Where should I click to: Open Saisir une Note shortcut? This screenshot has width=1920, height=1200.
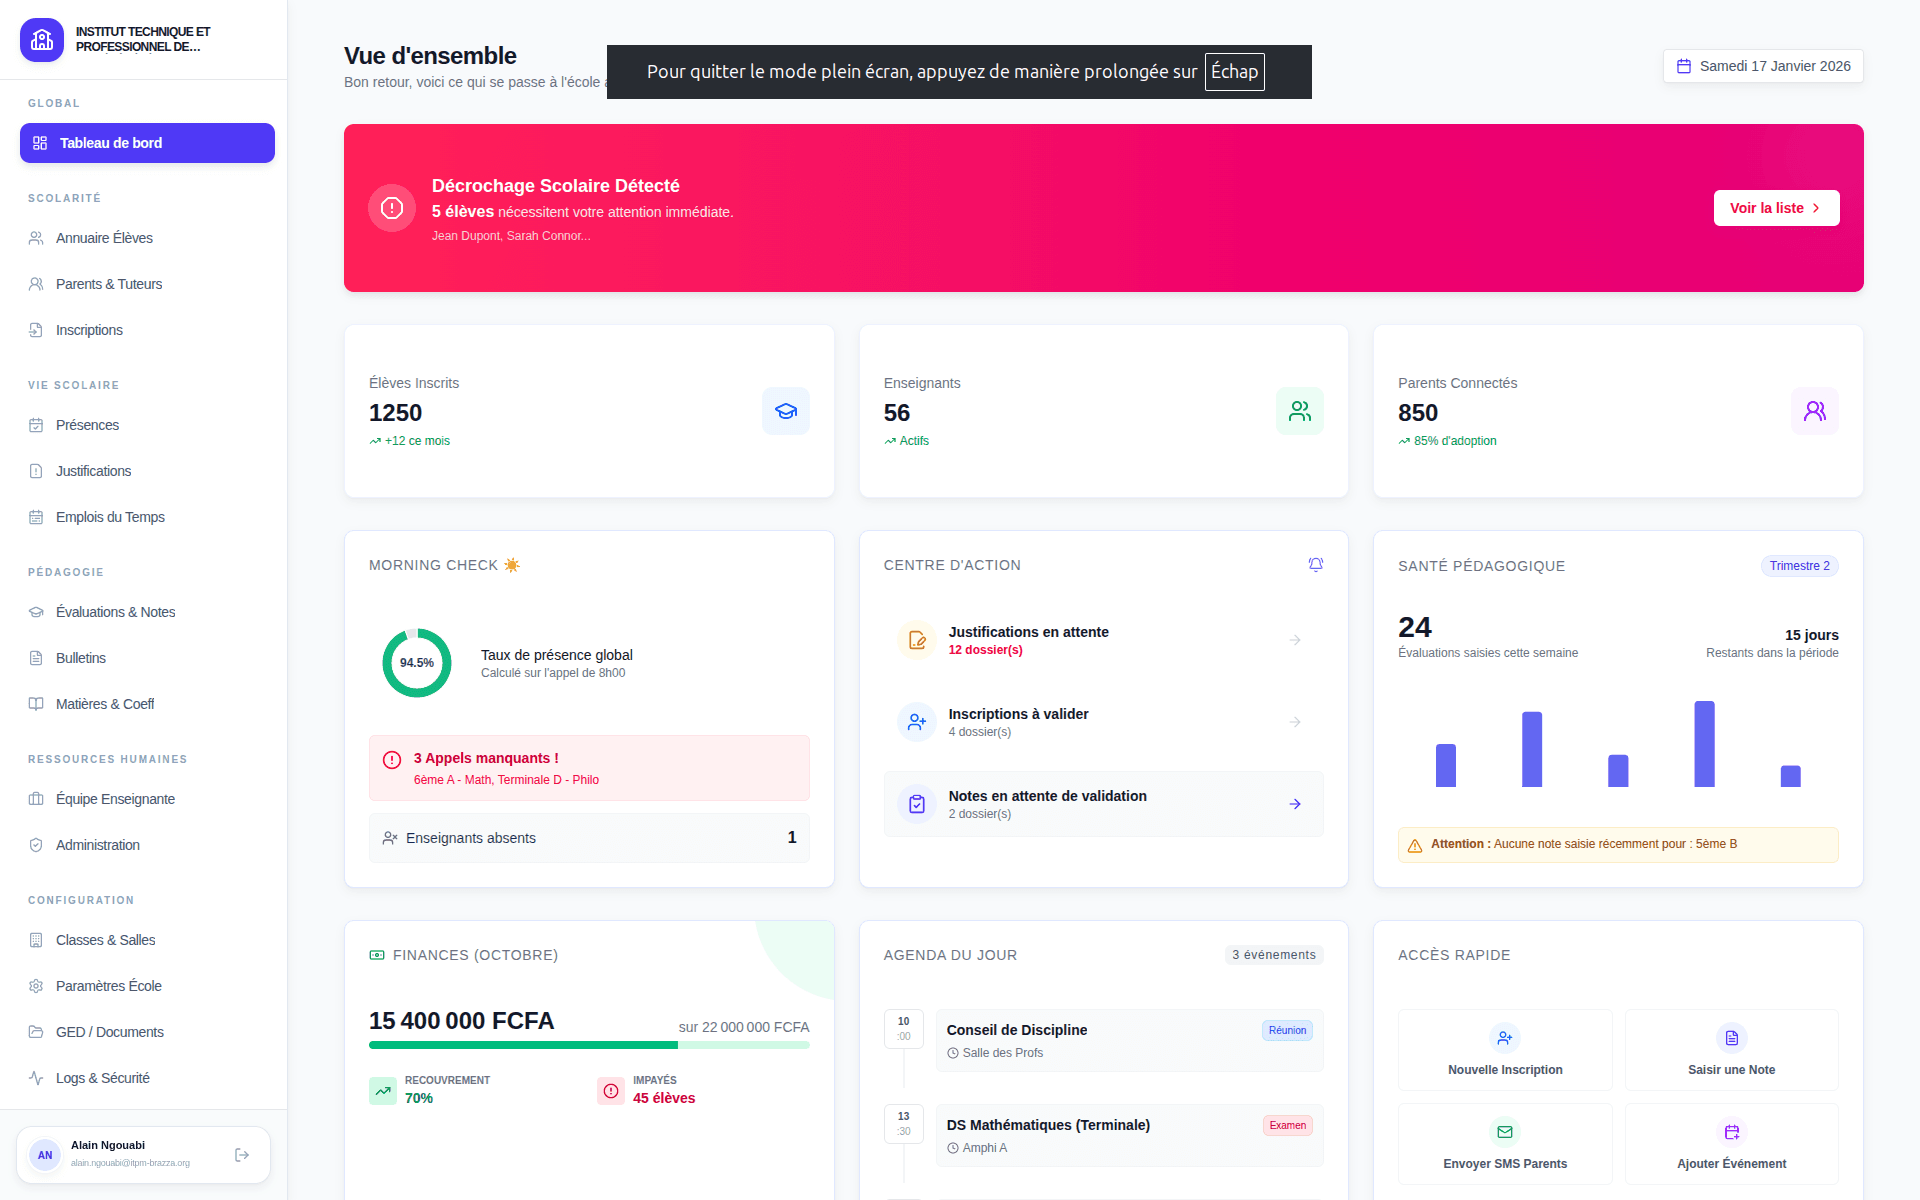point(1731,1050)
